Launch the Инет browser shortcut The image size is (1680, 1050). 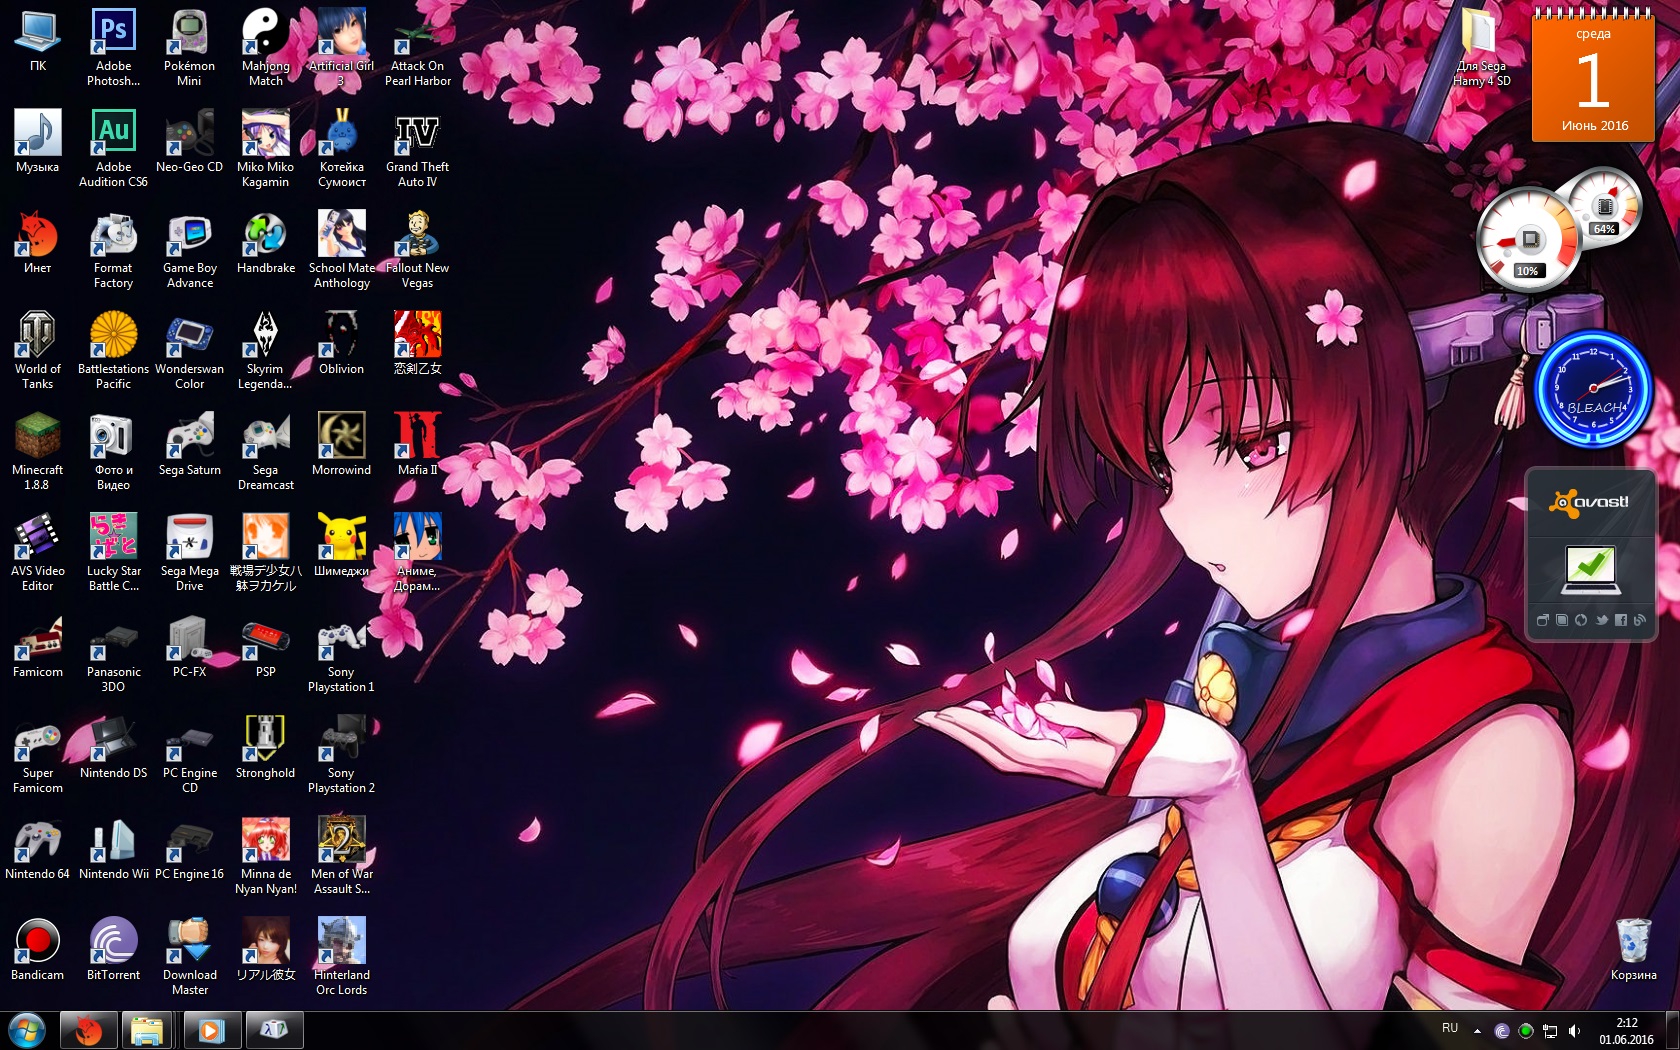coord(37,242)
